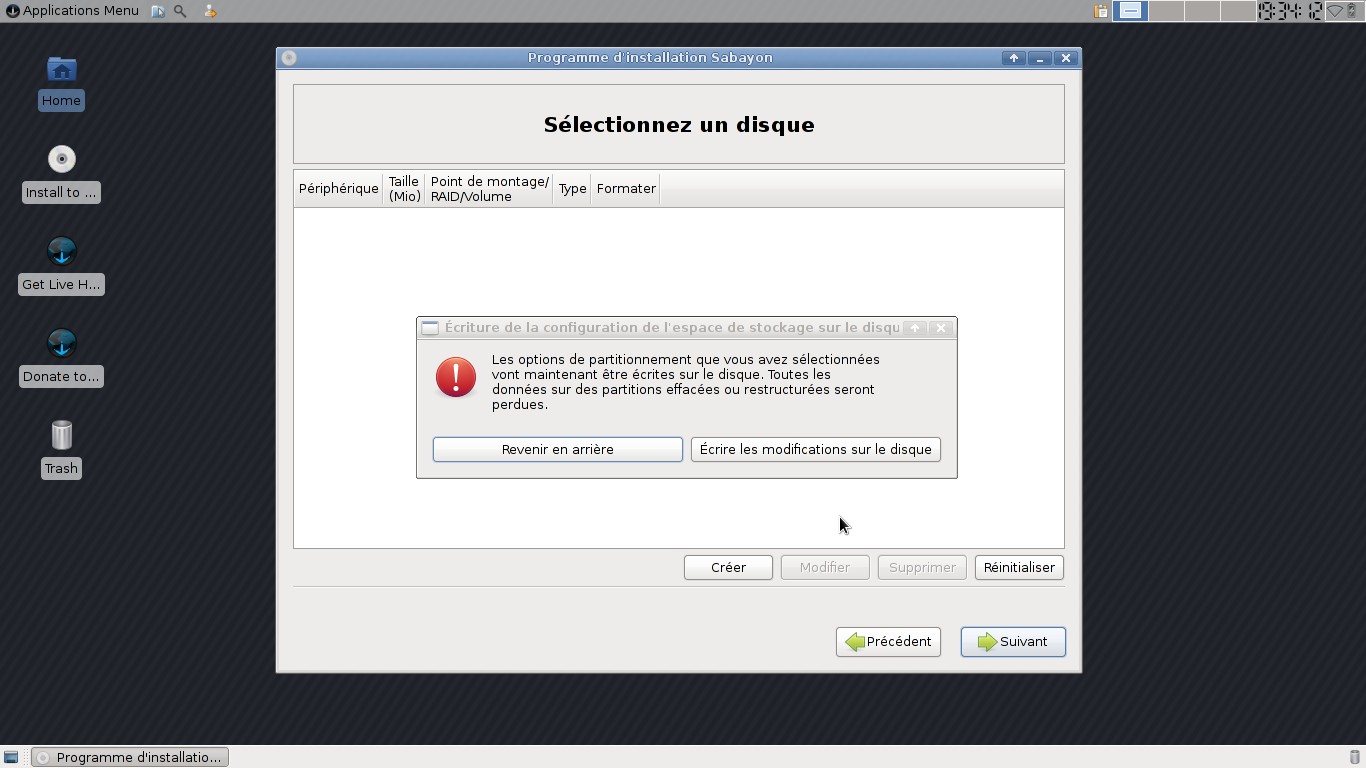The height and width of the screenshot is (768, 1366).
Task: Switch to the second workspace in pager
Action: 1166,11
